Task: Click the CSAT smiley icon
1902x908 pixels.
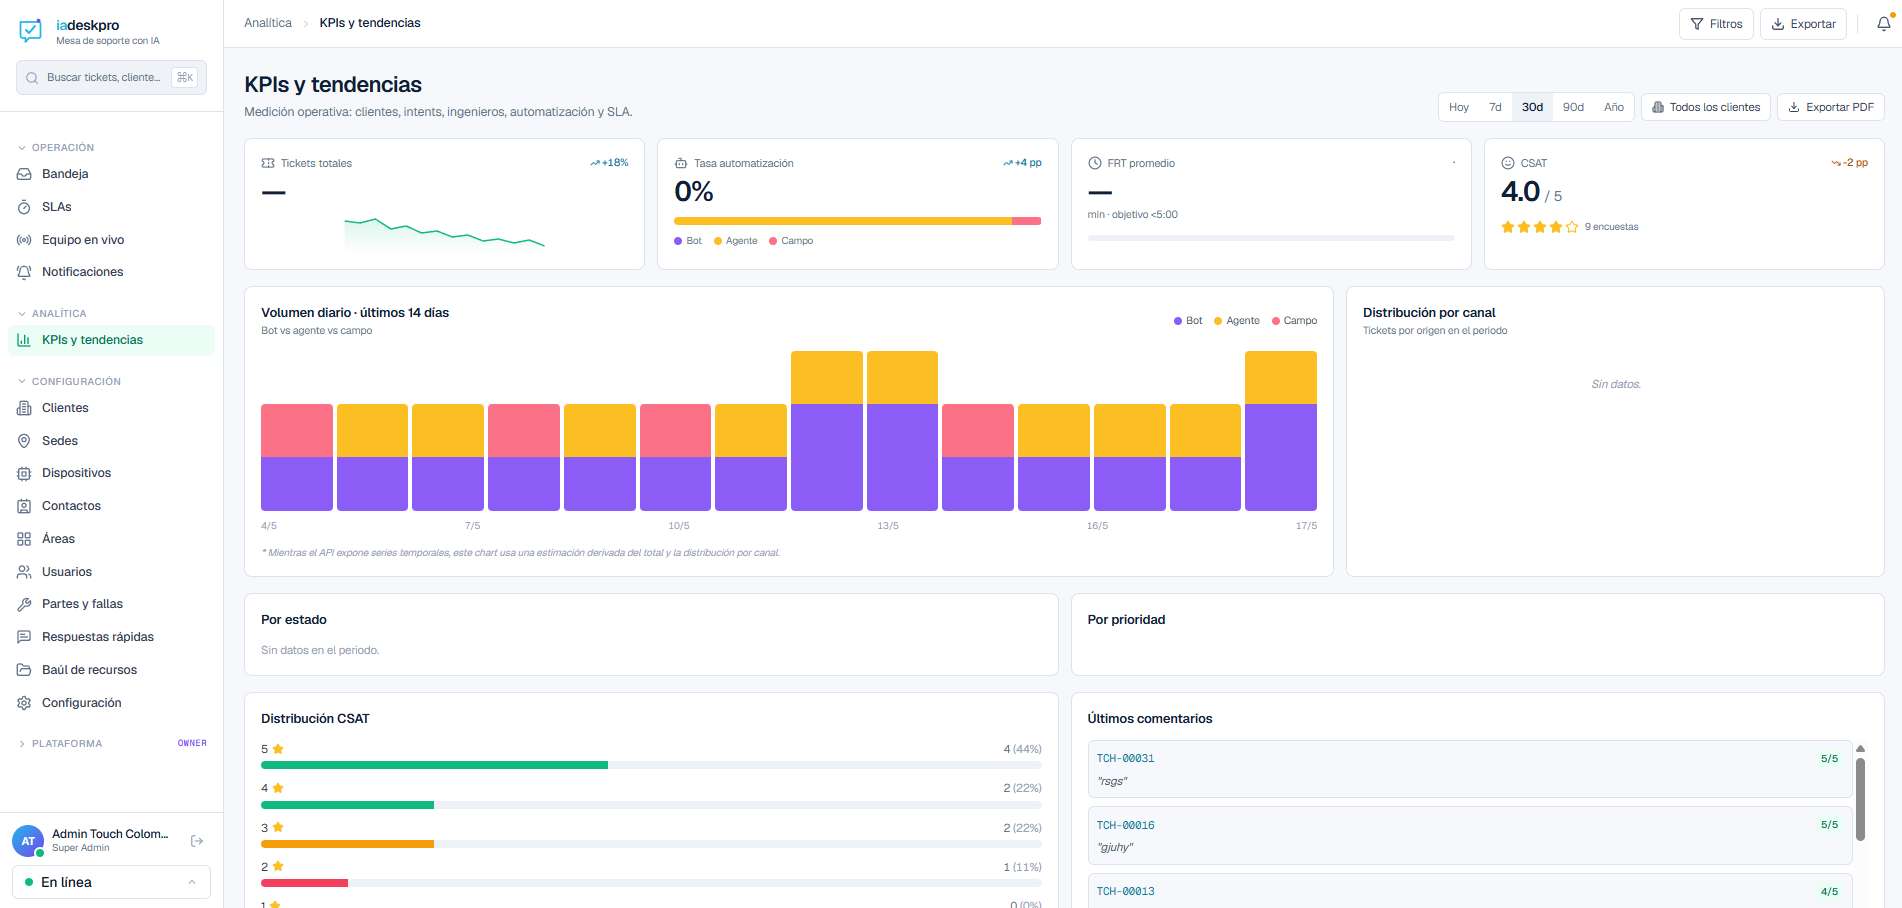Action: pos(1508,163)
